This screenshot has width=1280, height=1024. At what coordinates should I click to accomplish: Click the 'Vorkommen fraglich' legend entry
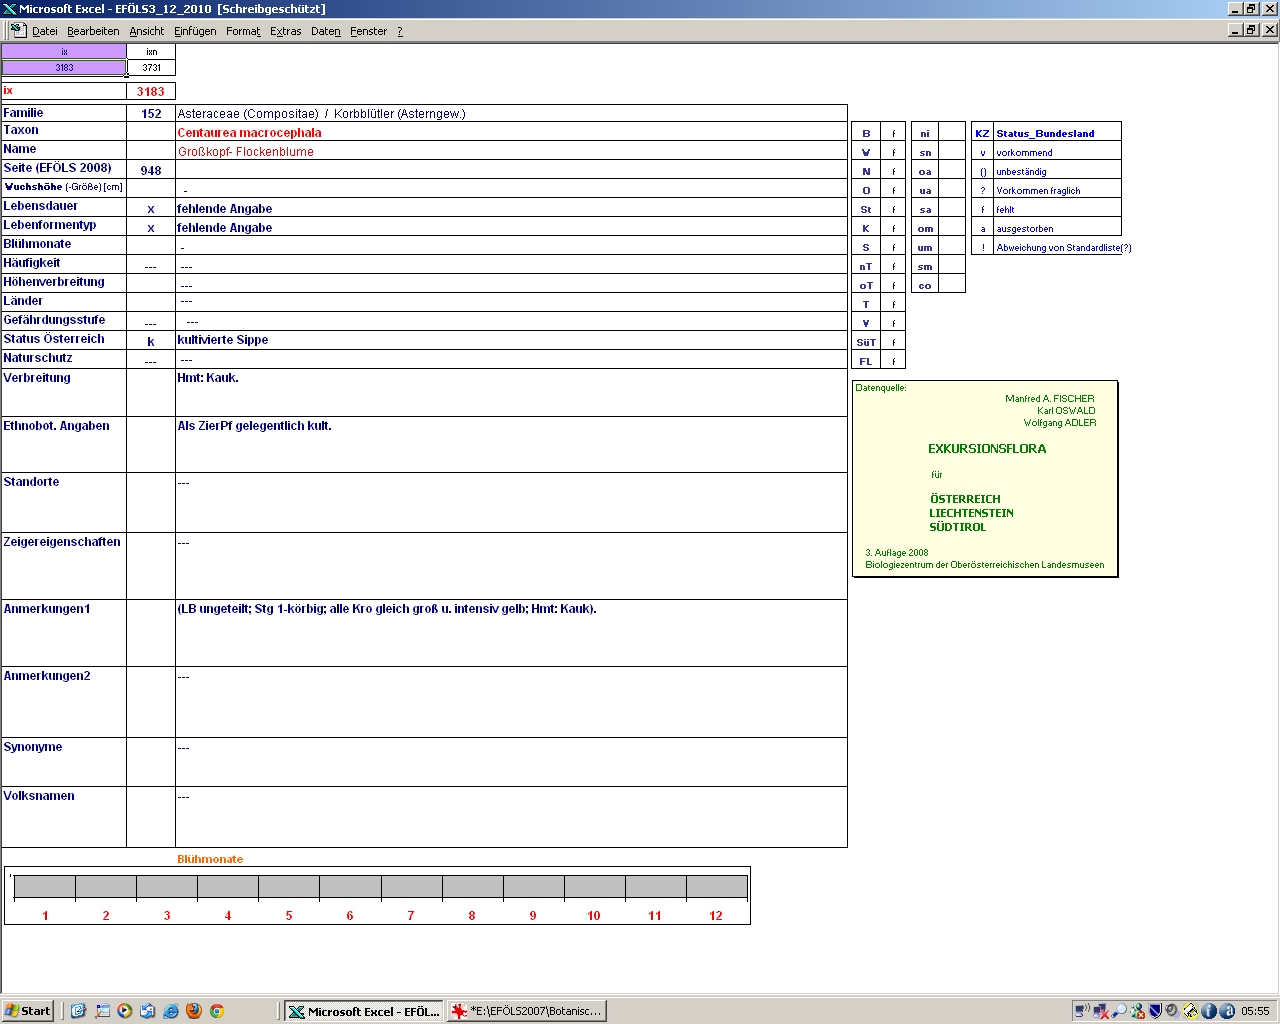click(1038, 191)
